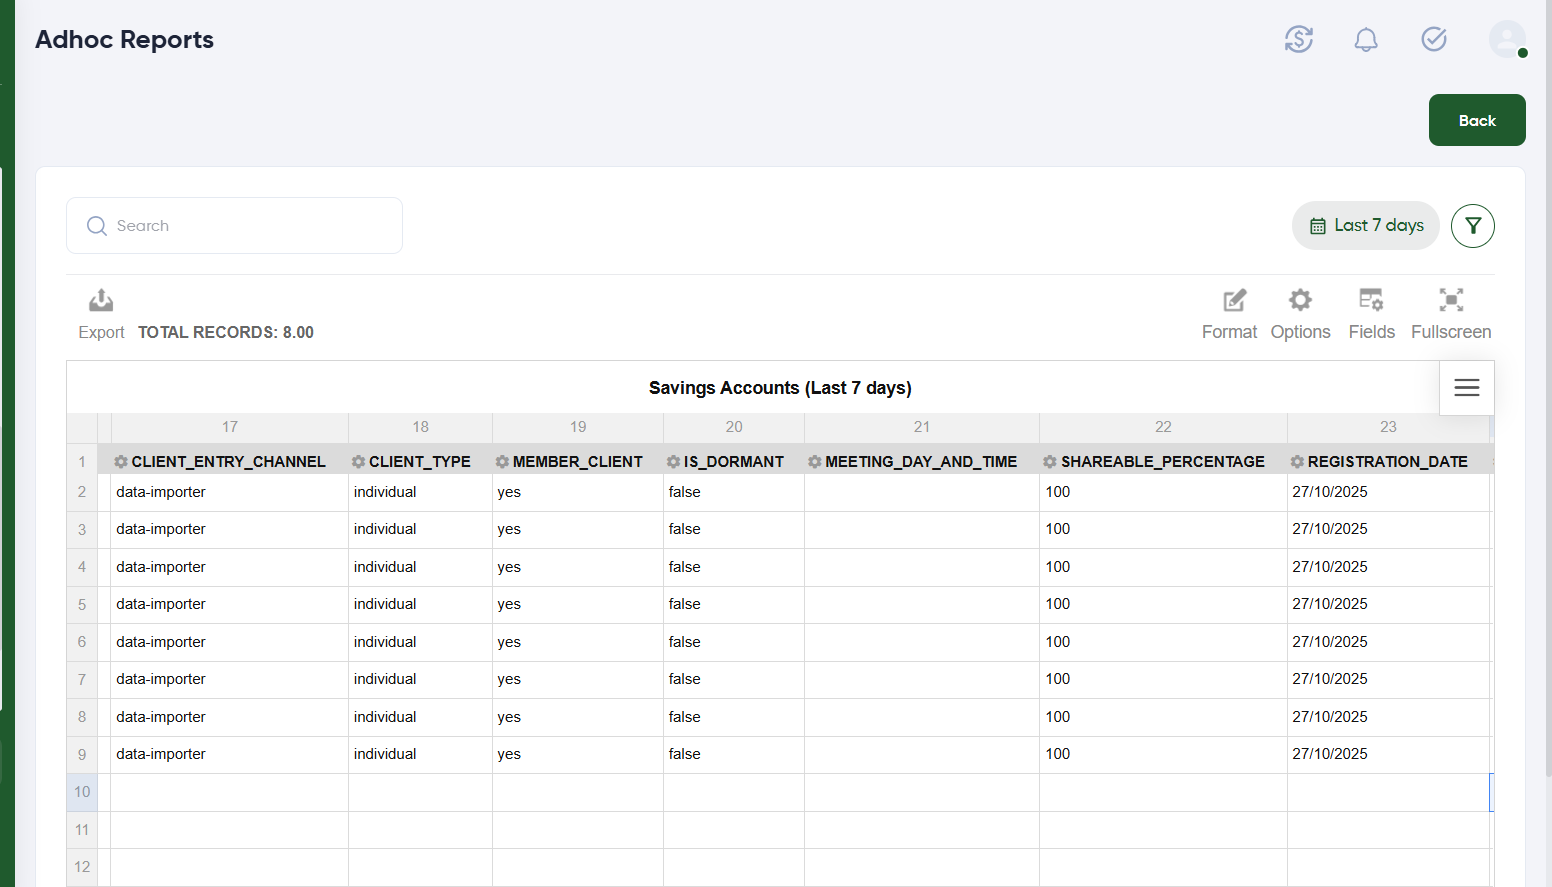Open the user profile avatar

[x=1506, y=40]
